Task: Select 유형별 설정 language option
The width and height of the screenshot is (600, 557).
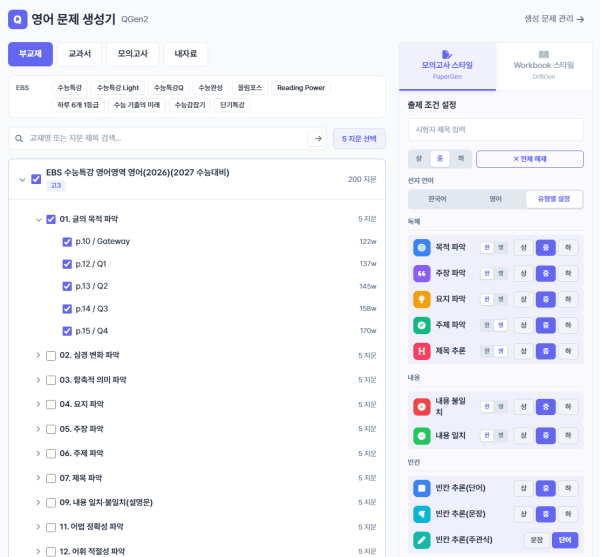Action: [554, 199]
